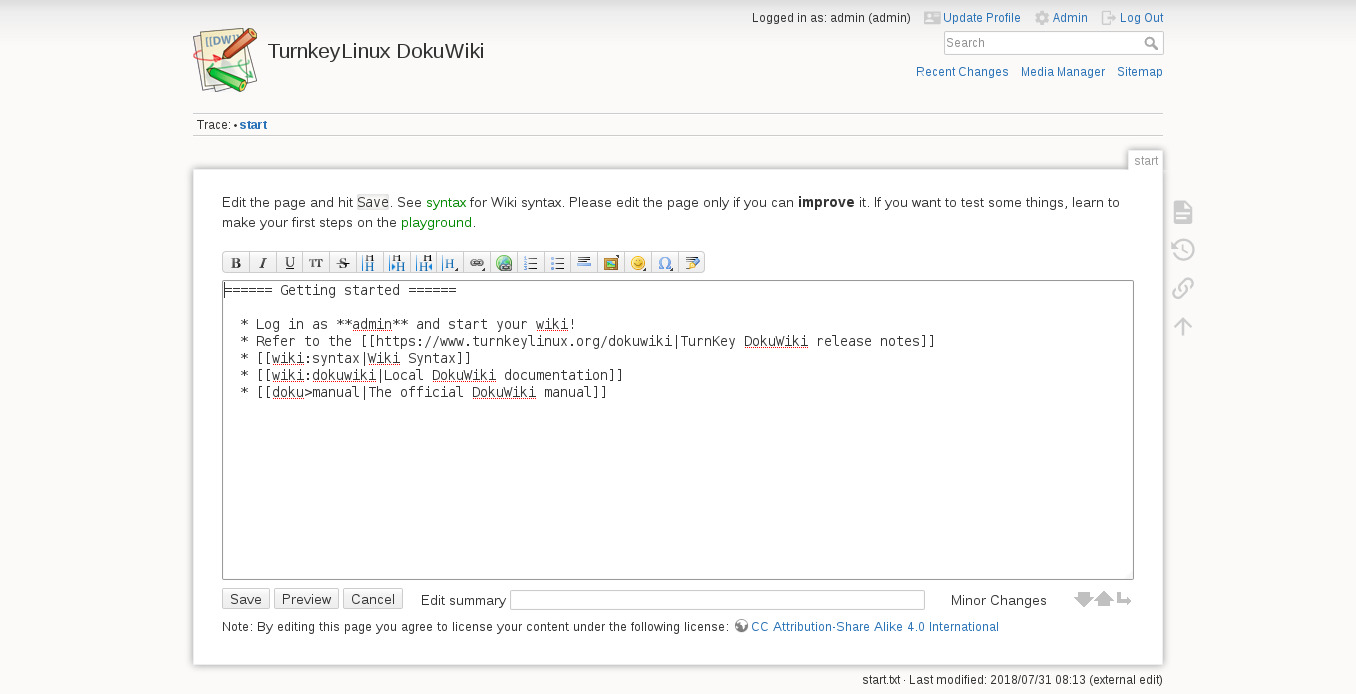Show old revisions of the page

tap(1183, 250)
